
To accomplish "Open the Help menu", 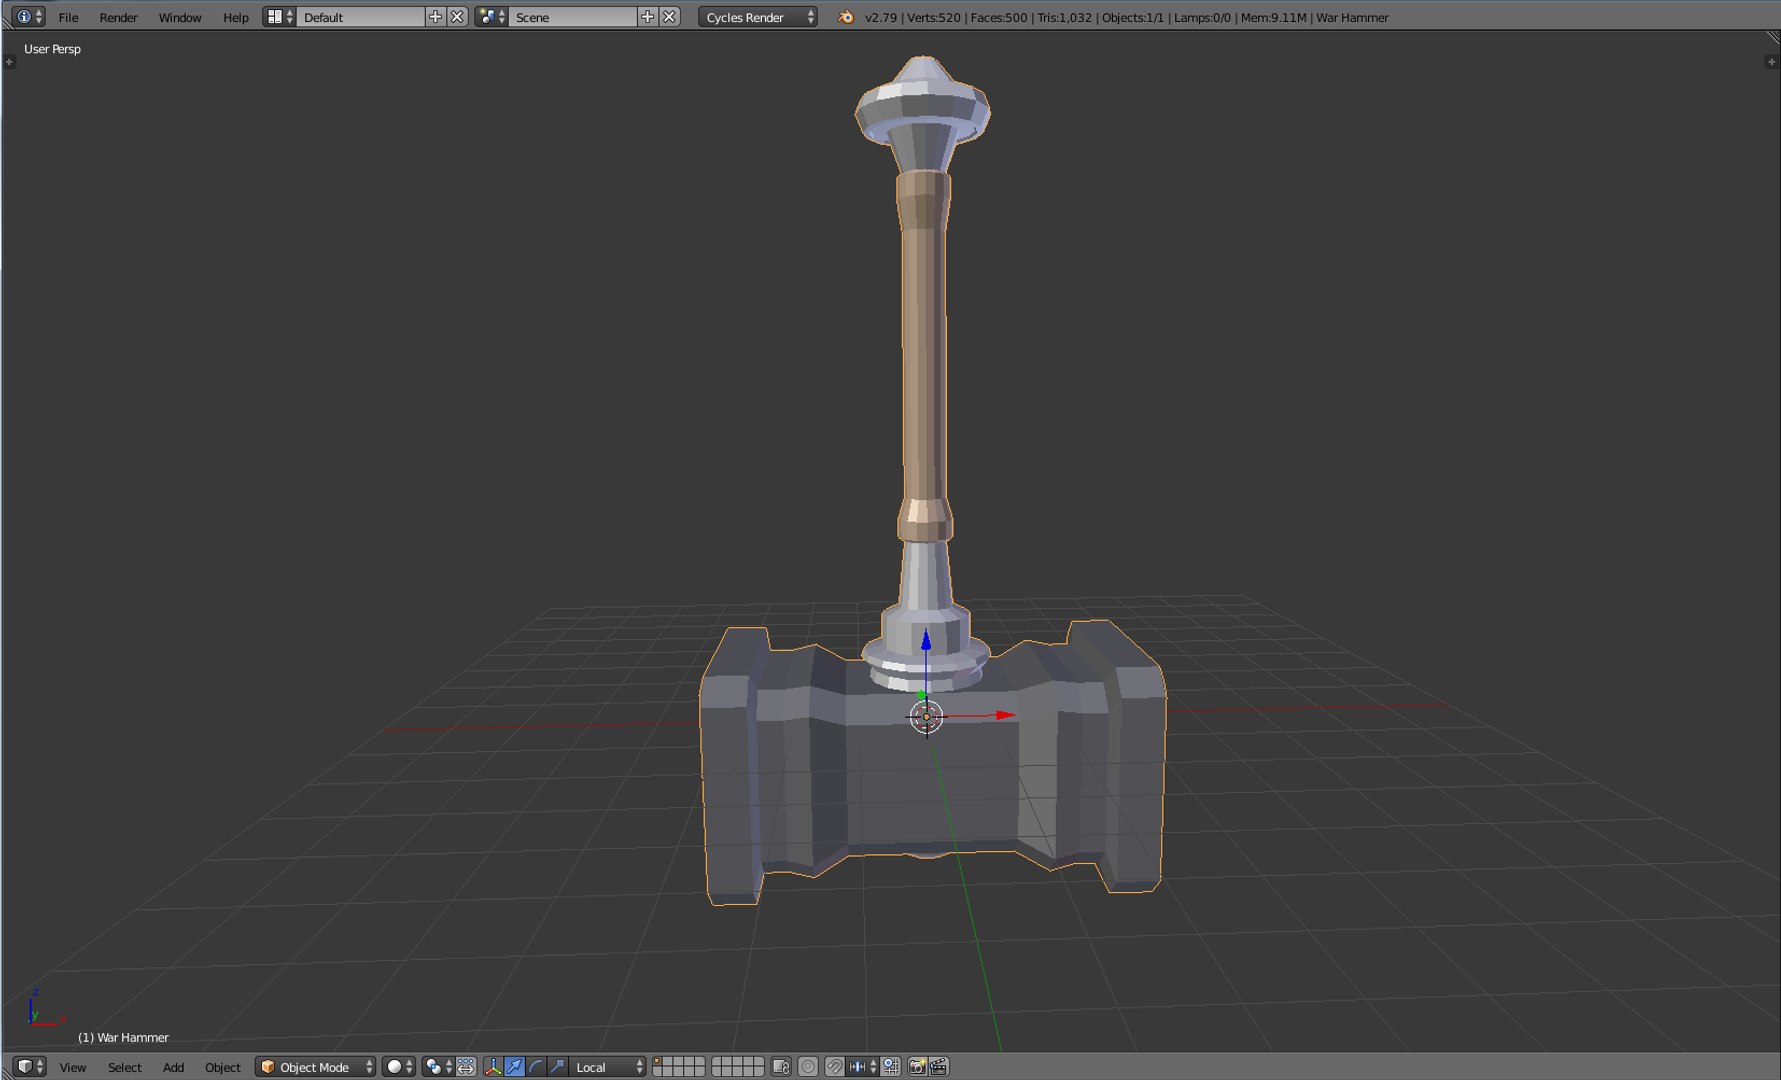I will coord(236,17).
